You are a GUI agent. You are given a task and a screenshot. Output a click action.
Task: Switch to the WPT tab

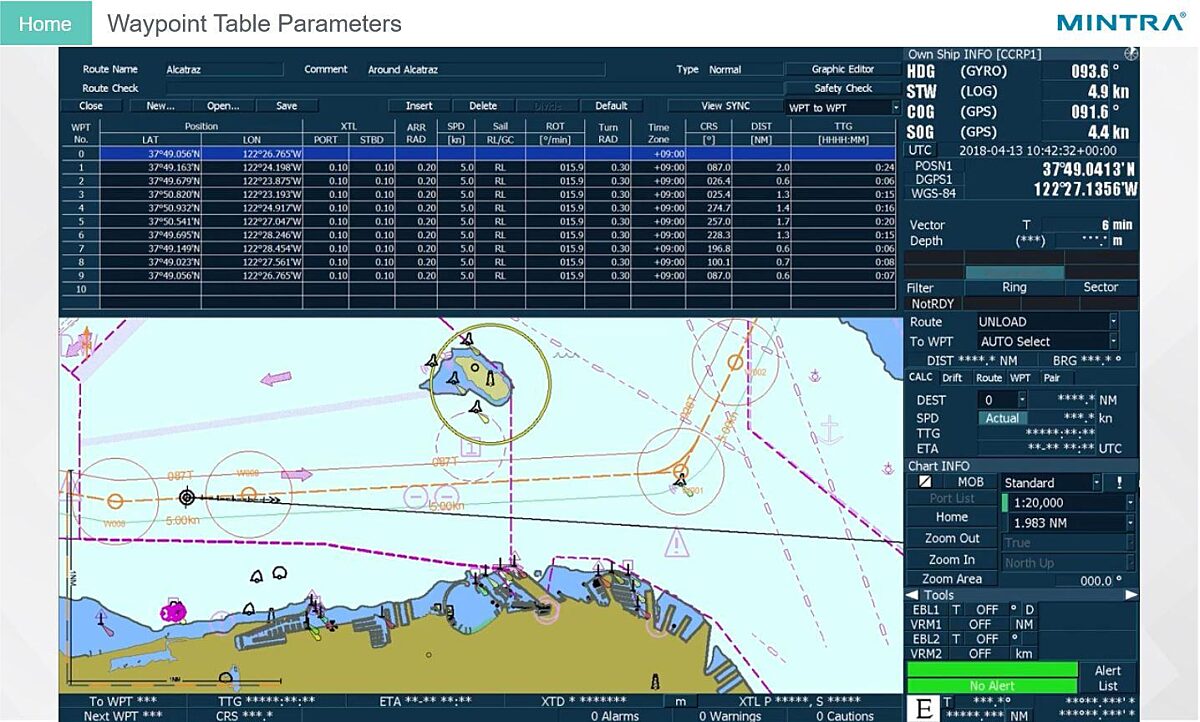[x=1020, y=378]
